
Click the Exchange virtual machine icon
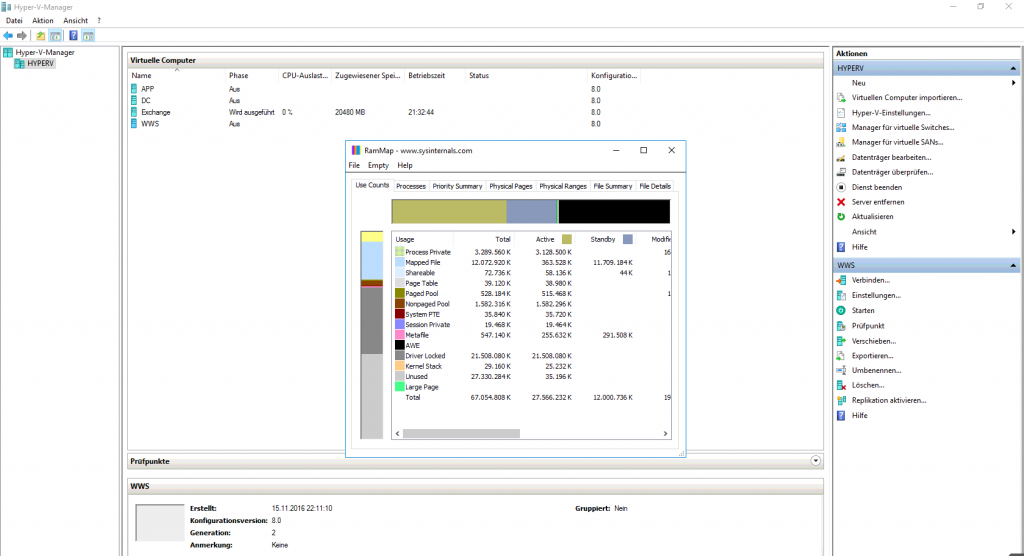coord(134,112)
